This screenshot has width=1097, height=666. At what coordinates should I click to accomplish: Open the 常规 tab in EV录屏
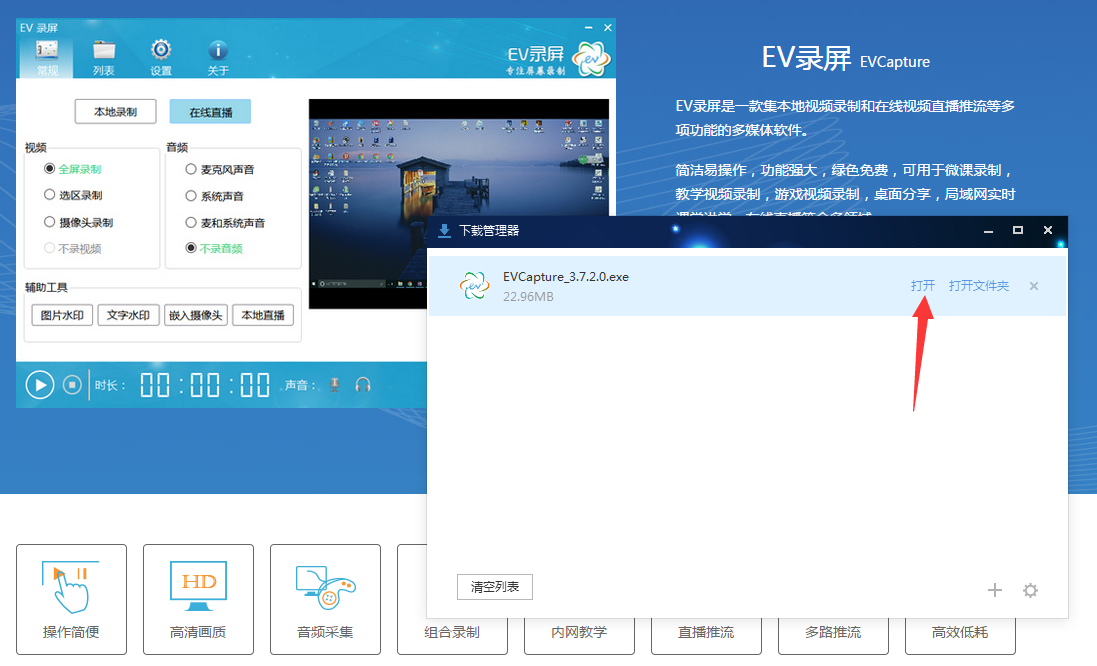click(47, 57)
